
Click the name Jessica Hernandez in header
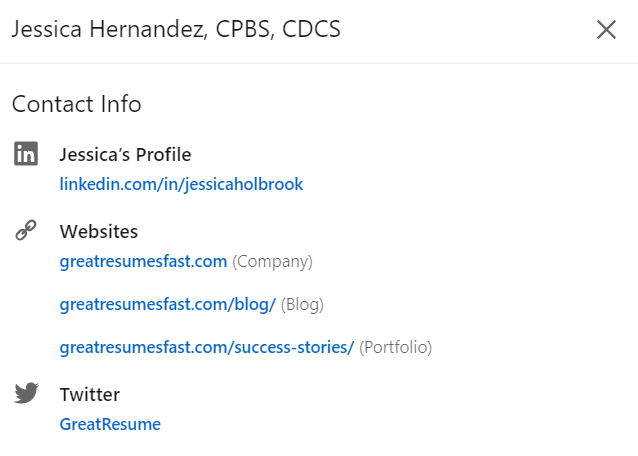click(108, 29)
